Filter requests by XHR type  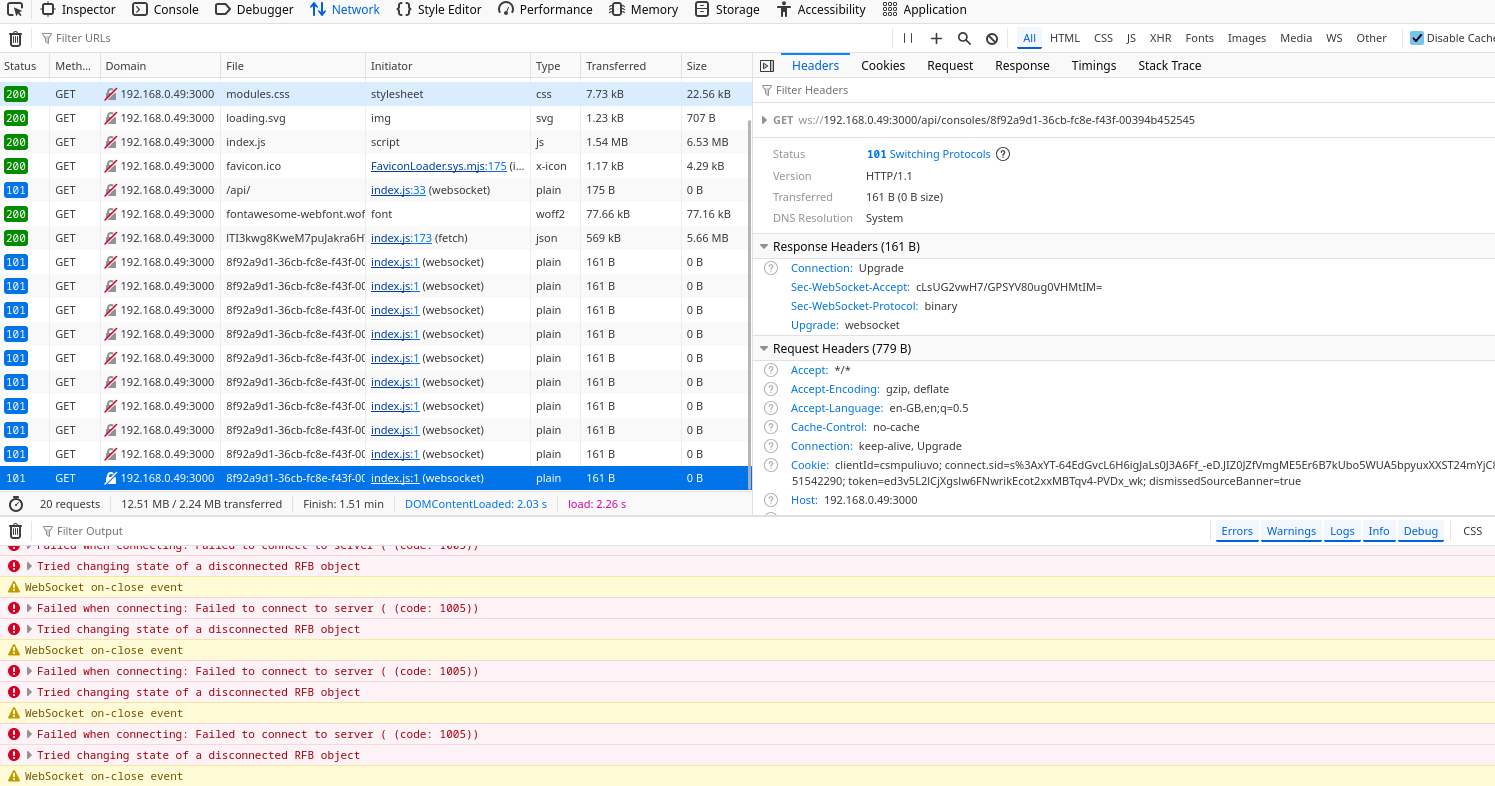[1160, 38]
